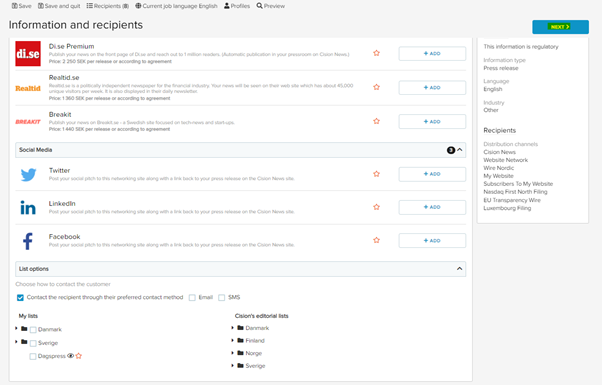Mark Breakit as favorite star
Screen dimensions: 602x385
pyautogui.click(x=377, y=121)
